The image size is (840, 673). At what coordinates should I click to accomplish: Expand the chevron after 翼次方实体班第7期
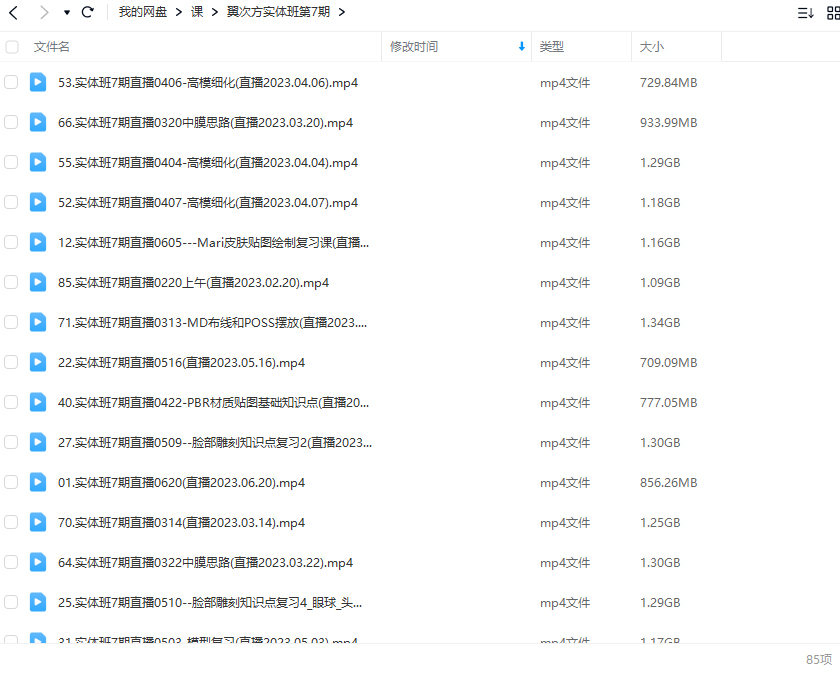tap(342, 12)
